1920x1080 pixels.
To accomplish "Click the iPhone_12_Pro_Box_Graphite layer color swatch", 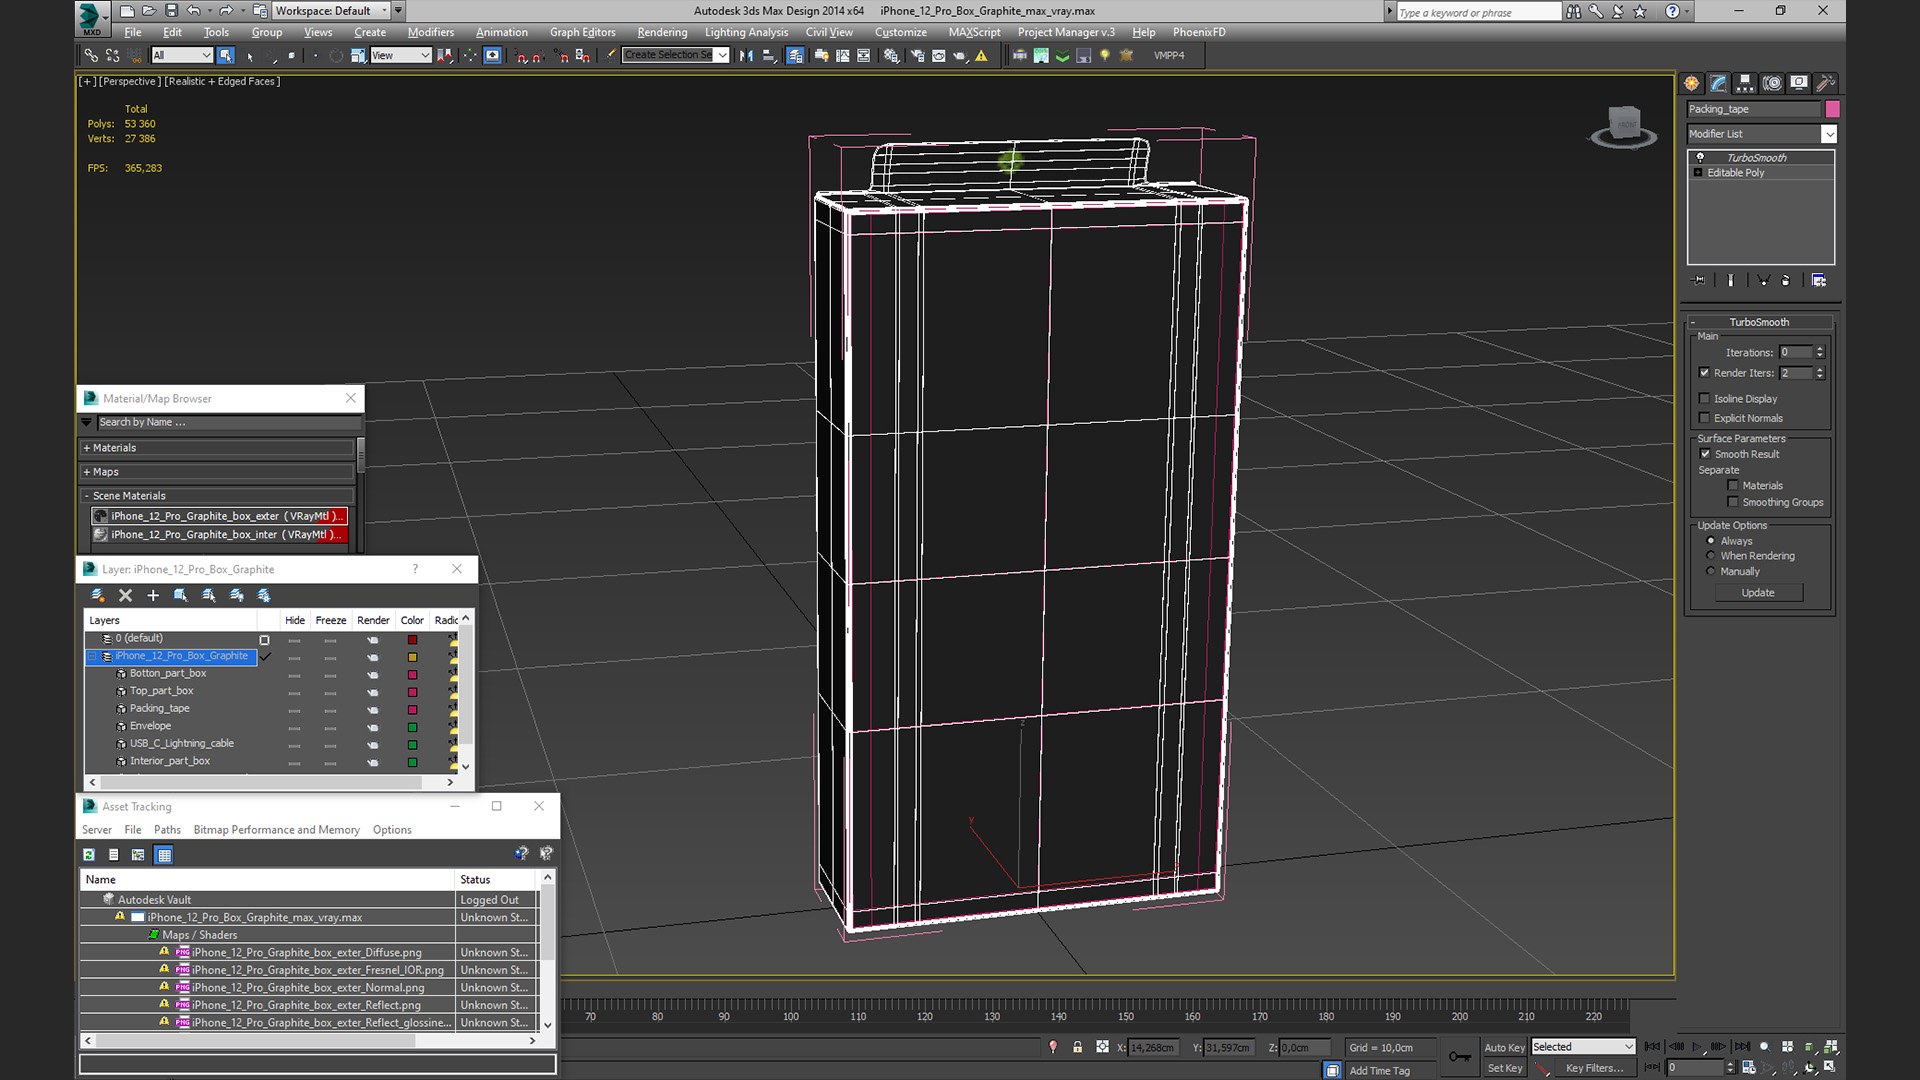I will click(412, 657).
